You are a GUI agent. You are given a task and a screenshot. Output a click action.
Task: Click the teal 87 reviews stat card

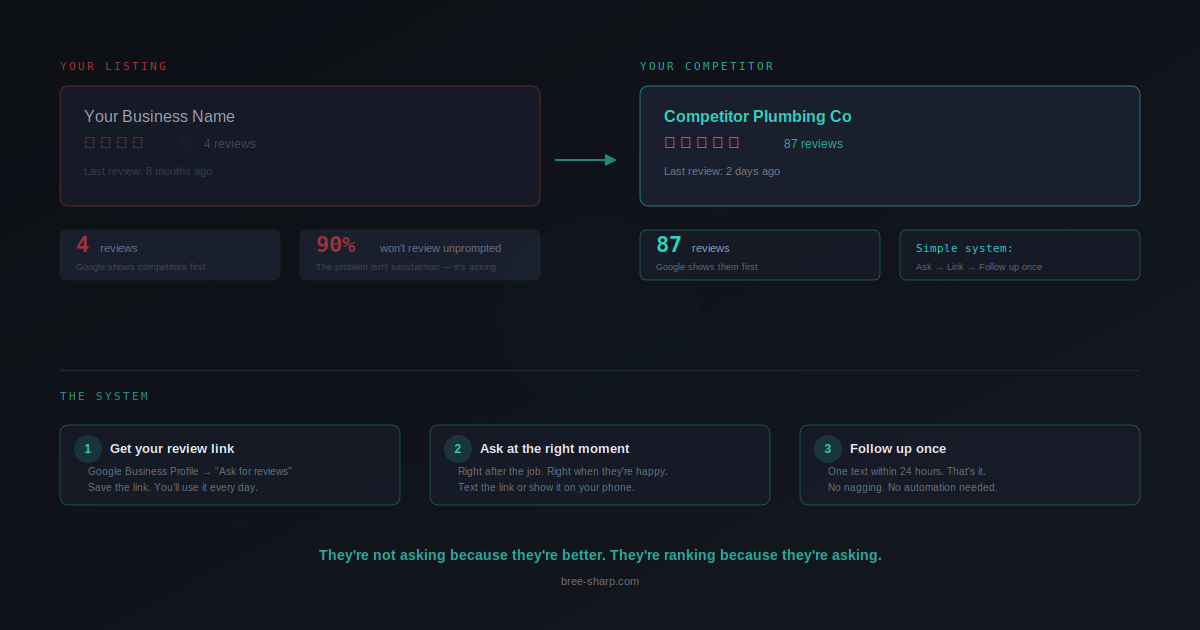coord(760,255)
